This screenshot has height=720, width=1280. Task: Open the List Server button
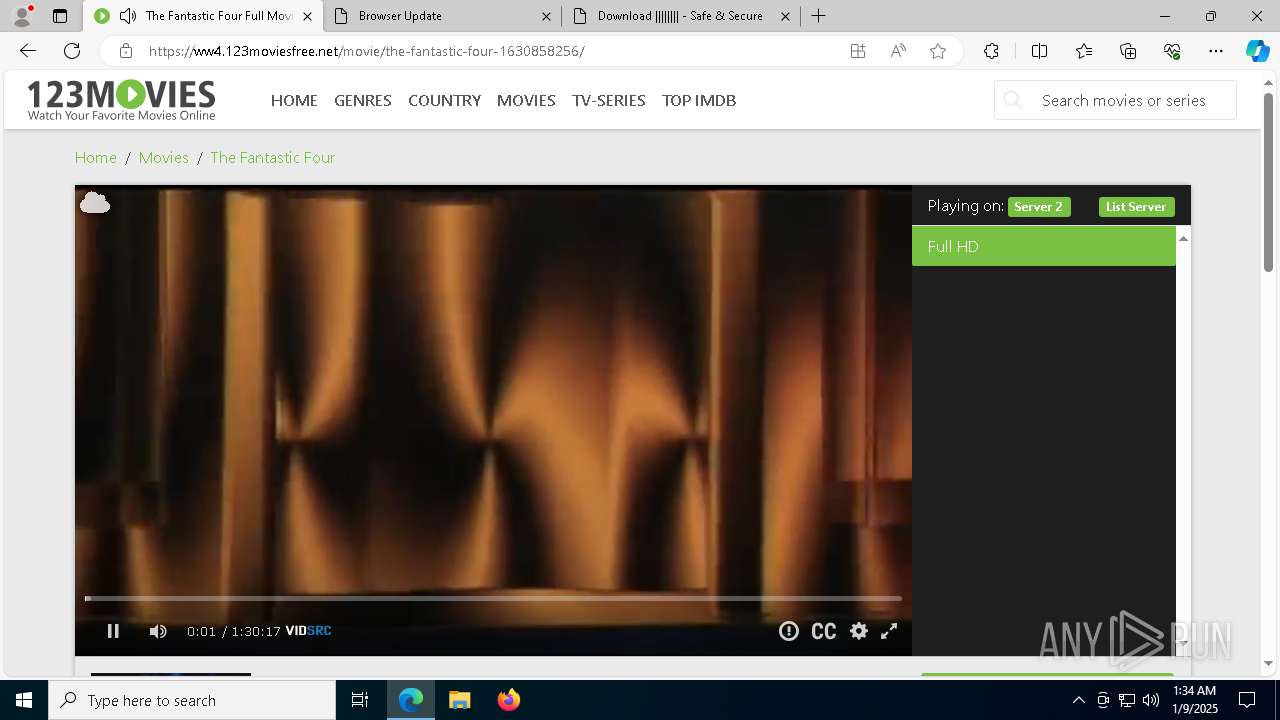click(x=1136, y=207)
